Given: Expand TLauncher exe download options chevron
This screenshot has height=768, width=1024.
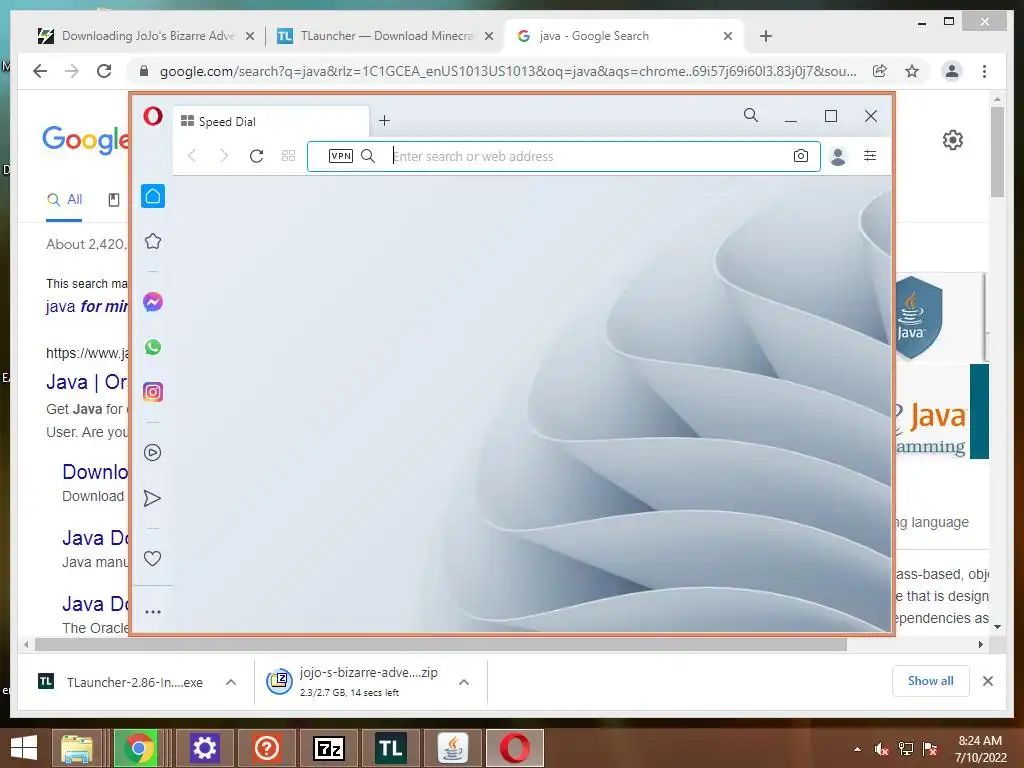Looking at the screenshot, I should click(x=231, y=682).
